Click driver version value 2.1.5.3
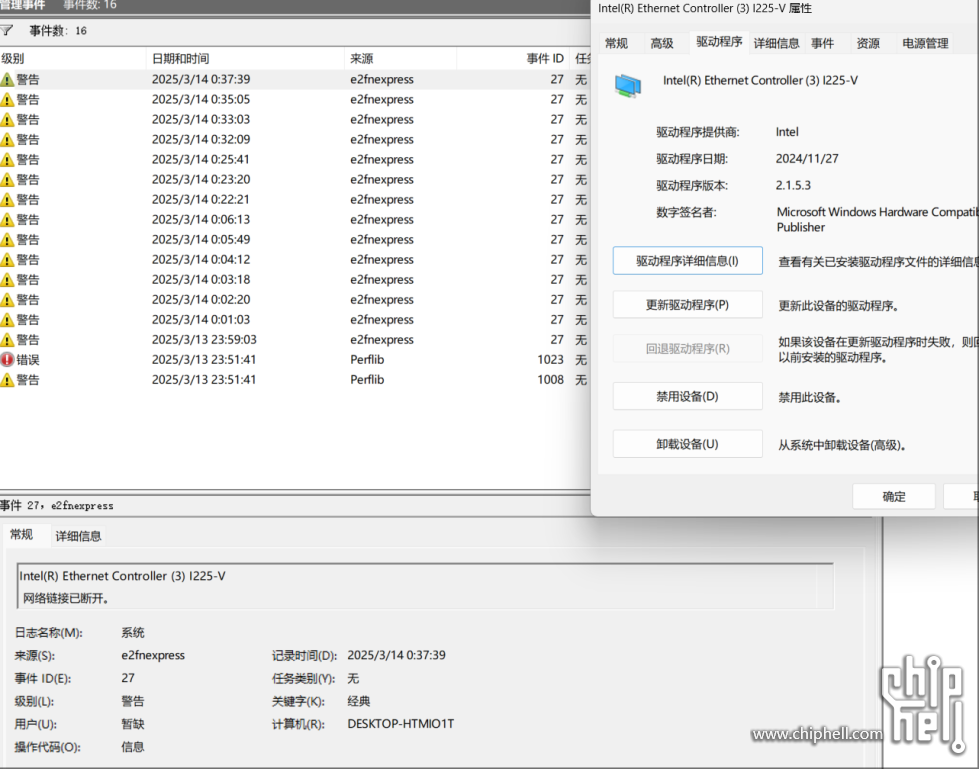Image resolution: width=979 pixels, height=769 pixels. coord(793,185)
